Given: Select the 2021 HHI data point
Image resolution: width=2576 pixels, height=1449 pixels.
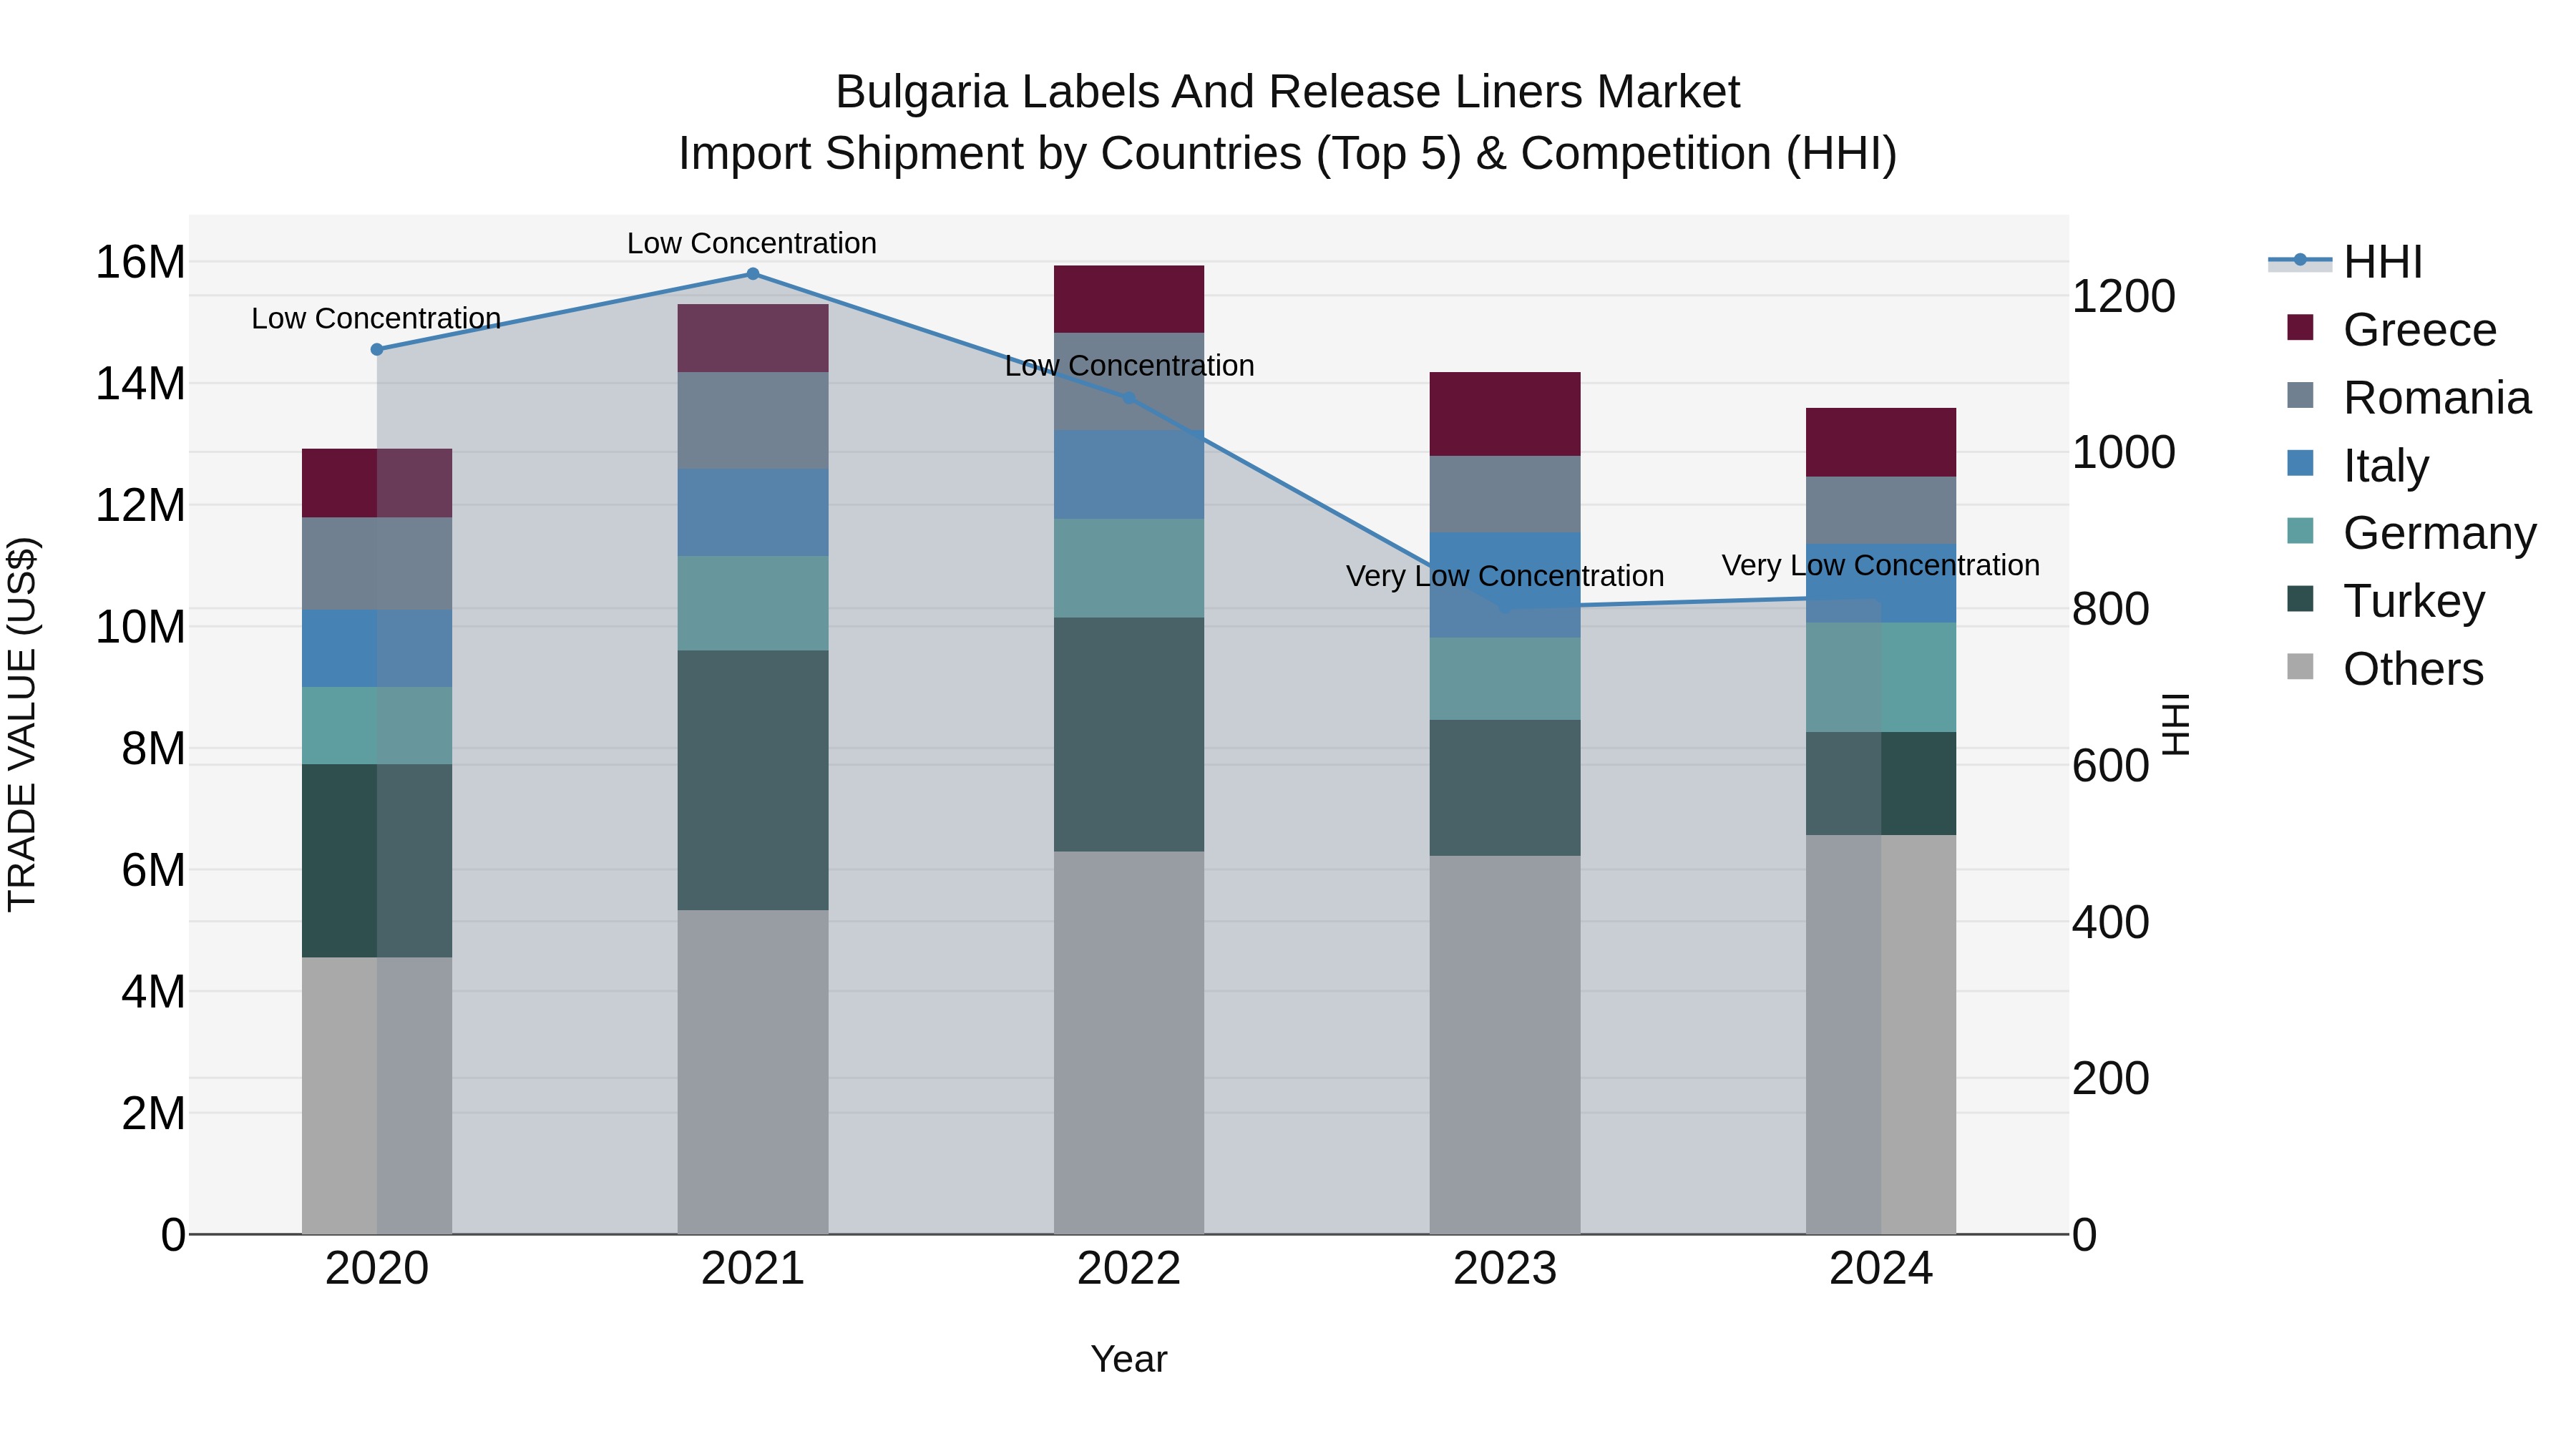Looking at the screenshot, I should pos(753,273).
